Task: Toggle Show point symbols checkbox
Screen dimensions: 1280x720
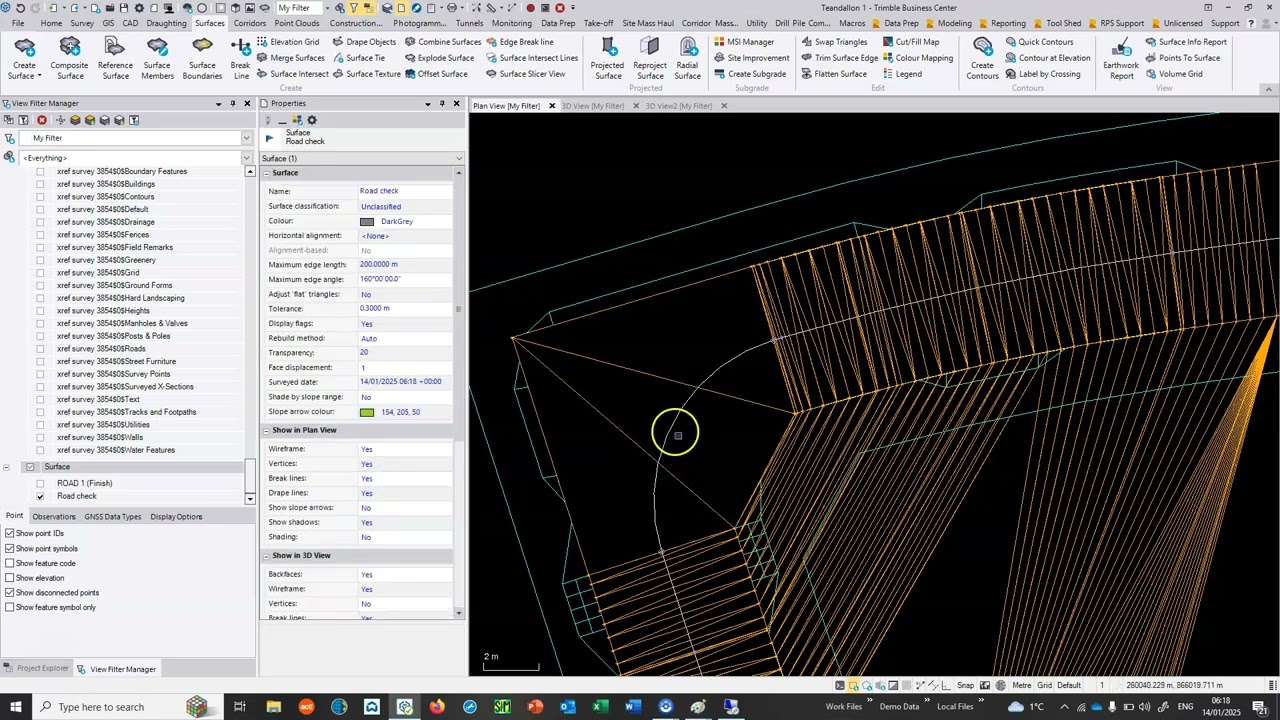Action: tap(10, 549)
